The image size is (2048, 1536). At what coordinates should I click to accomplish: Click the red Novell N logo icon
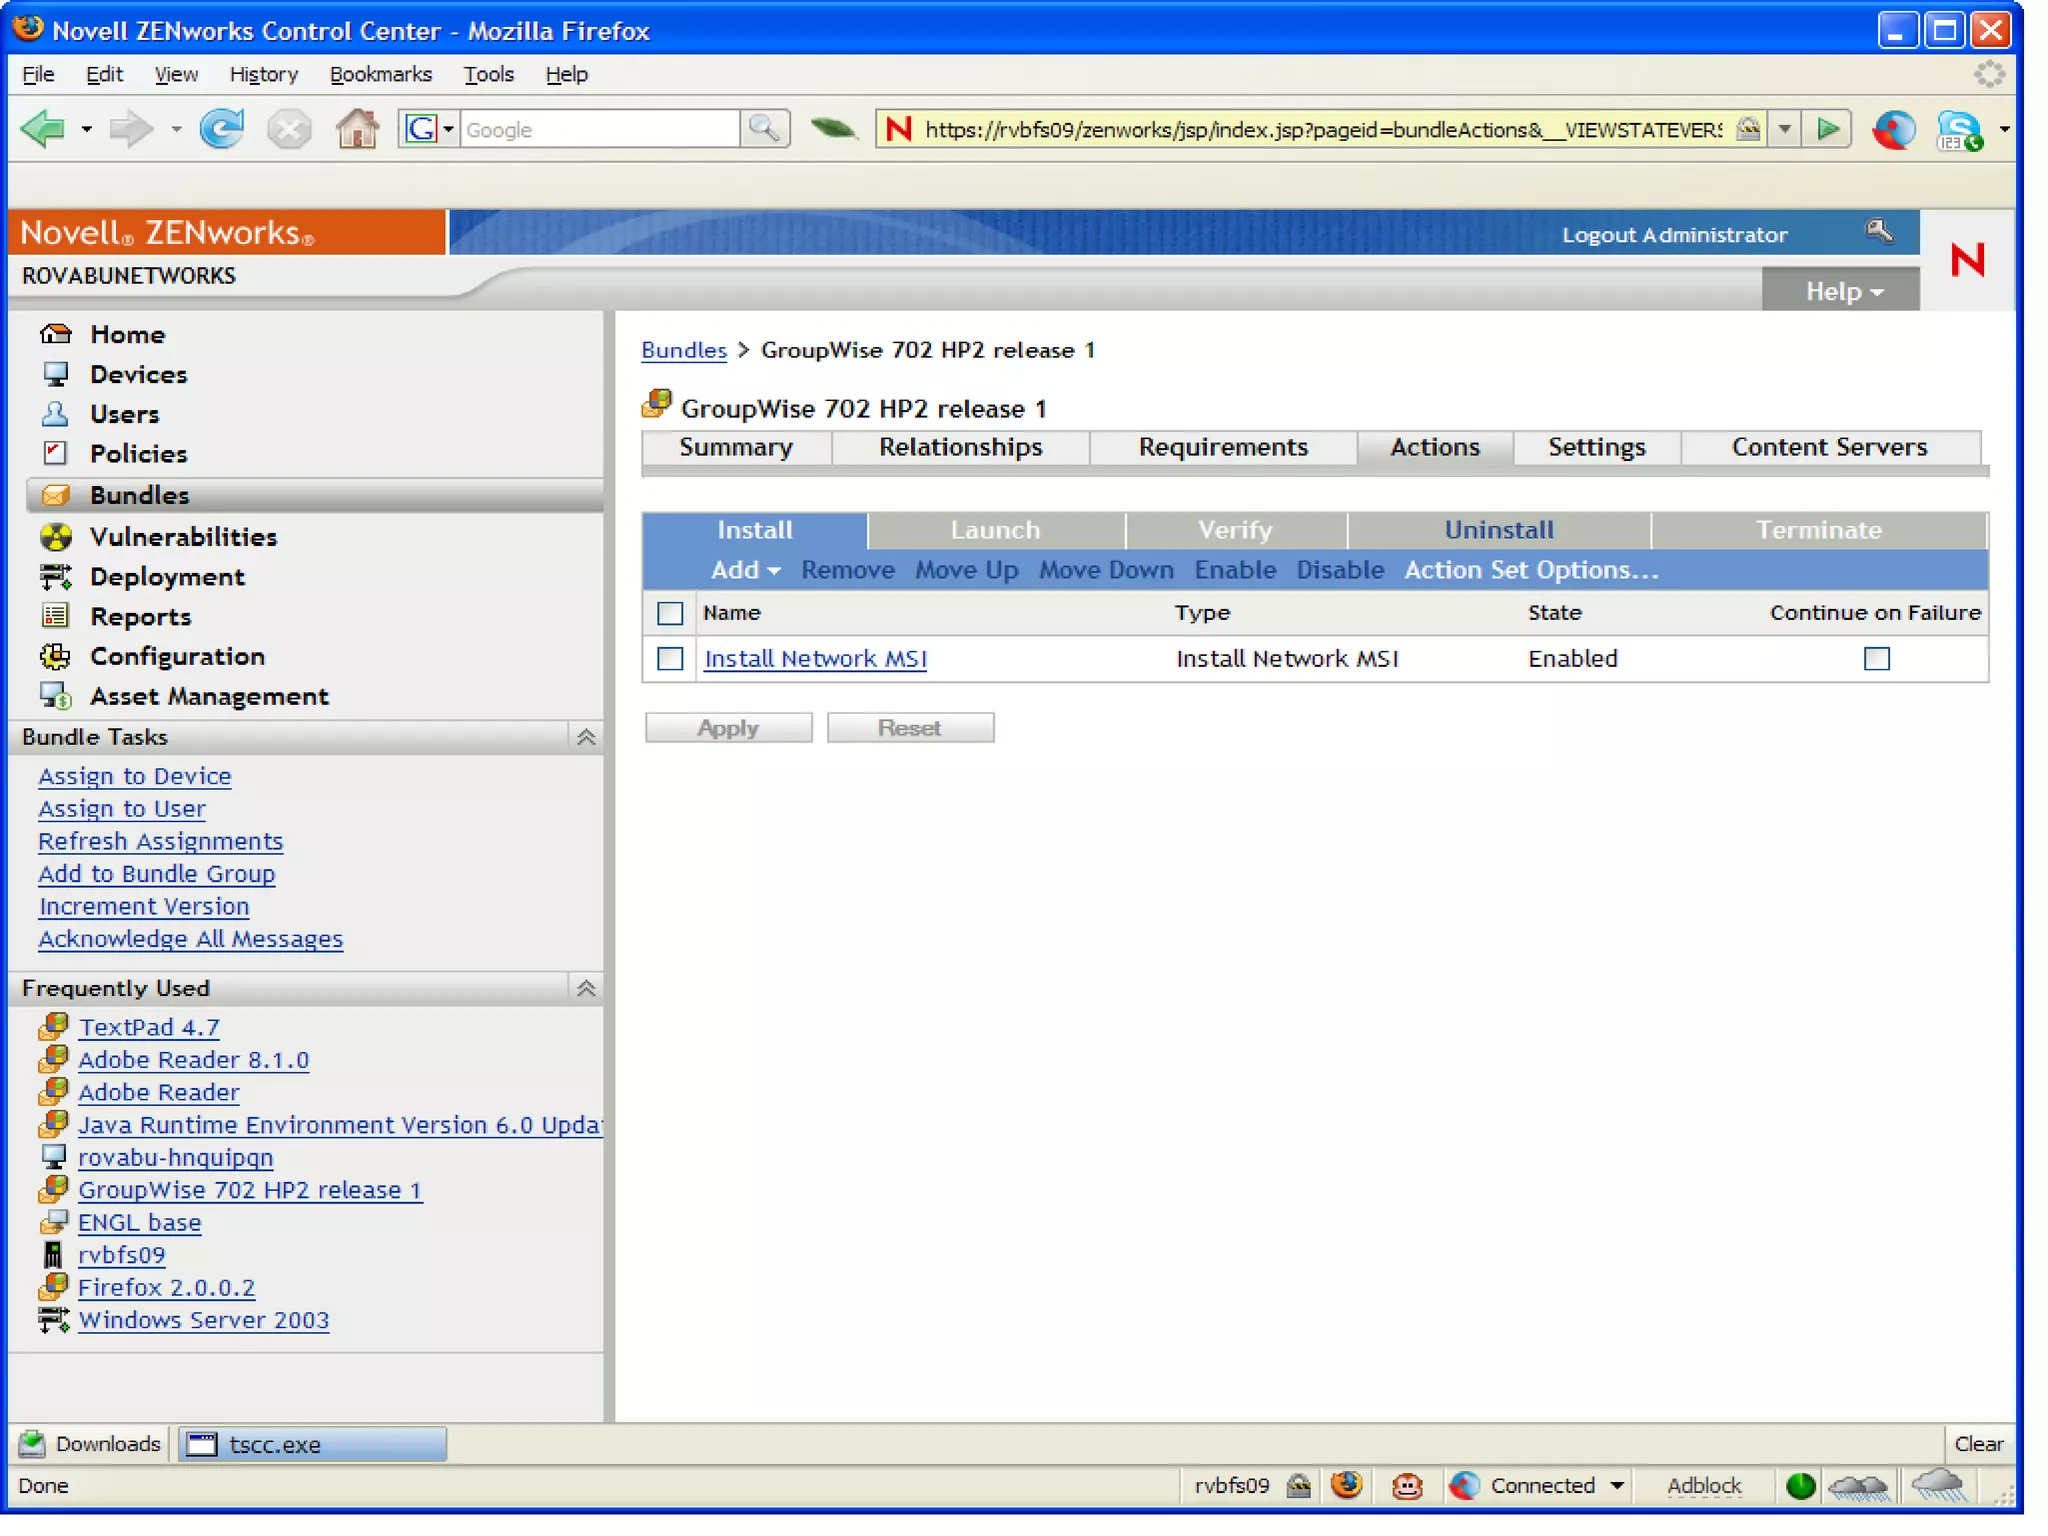[1966, 261]
